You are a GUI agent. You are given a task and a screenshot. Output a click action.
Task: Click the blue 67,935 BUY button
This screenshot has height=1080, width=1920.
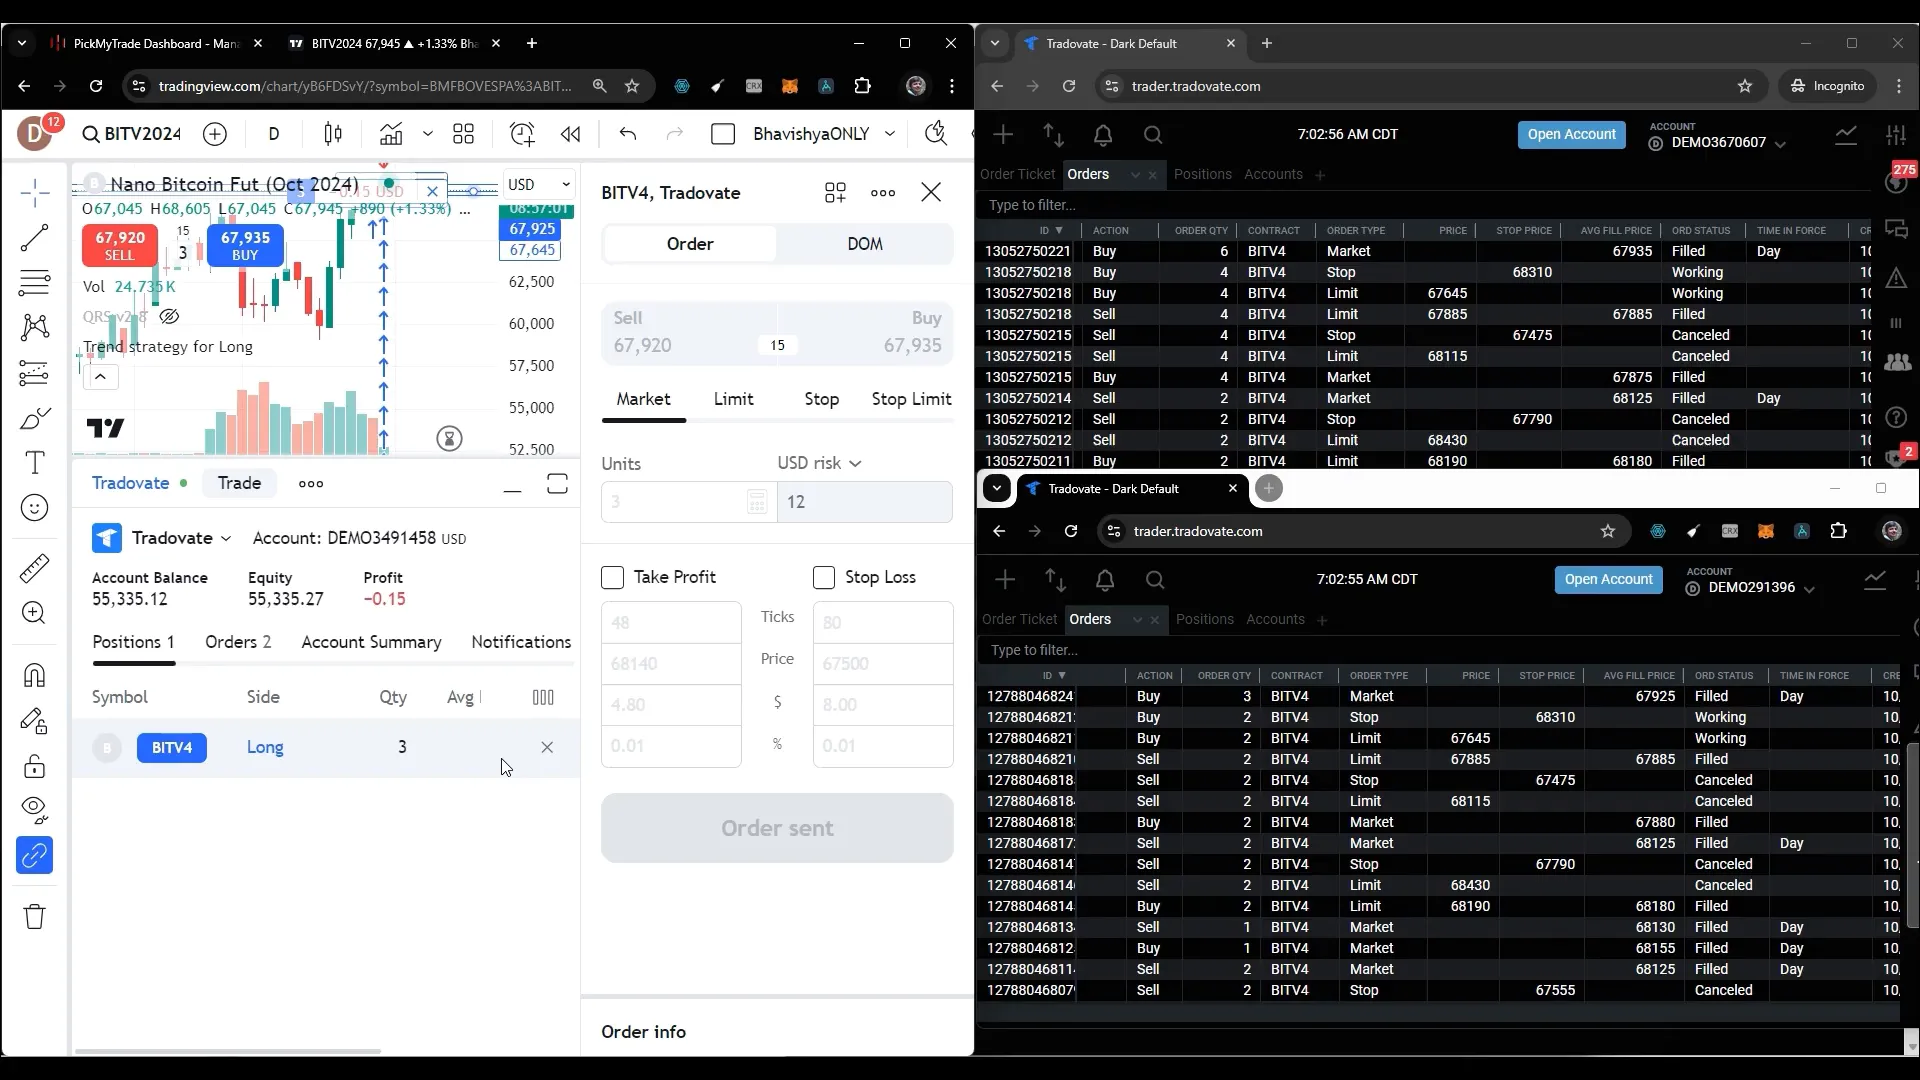(x=245, y=245)
